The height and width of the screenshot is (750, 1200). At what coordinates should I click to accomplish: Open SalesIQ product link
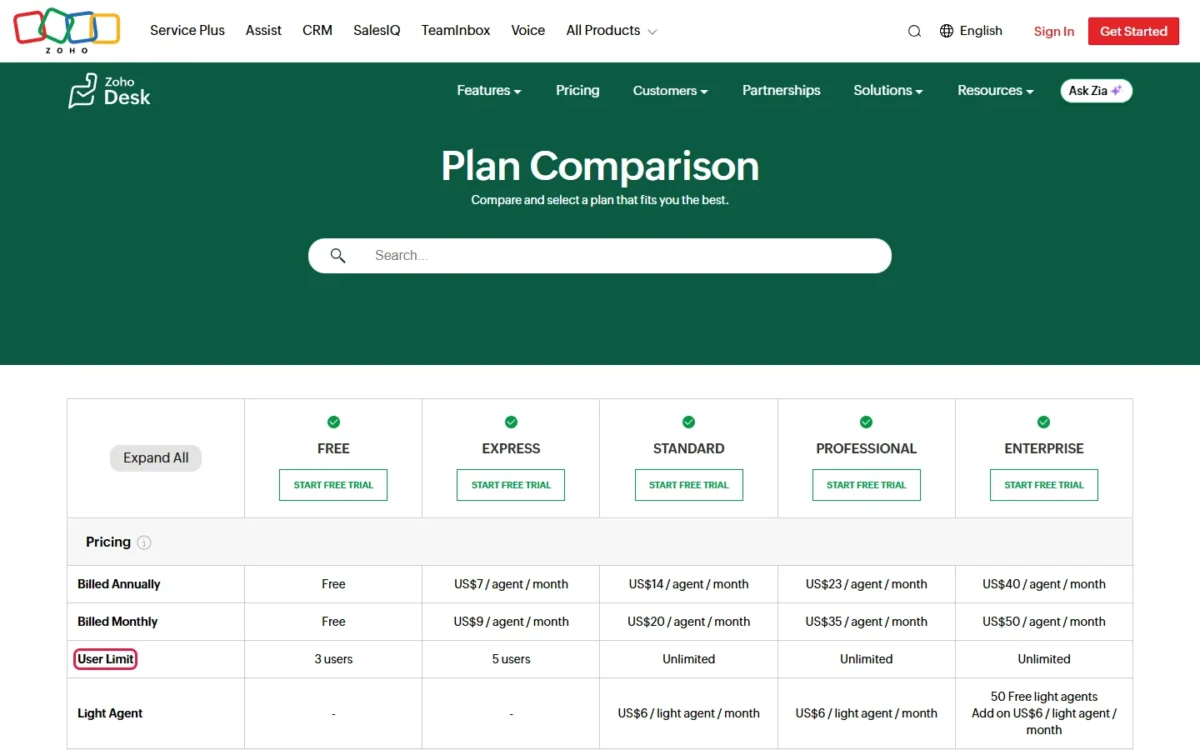click(x=377, y=31)
